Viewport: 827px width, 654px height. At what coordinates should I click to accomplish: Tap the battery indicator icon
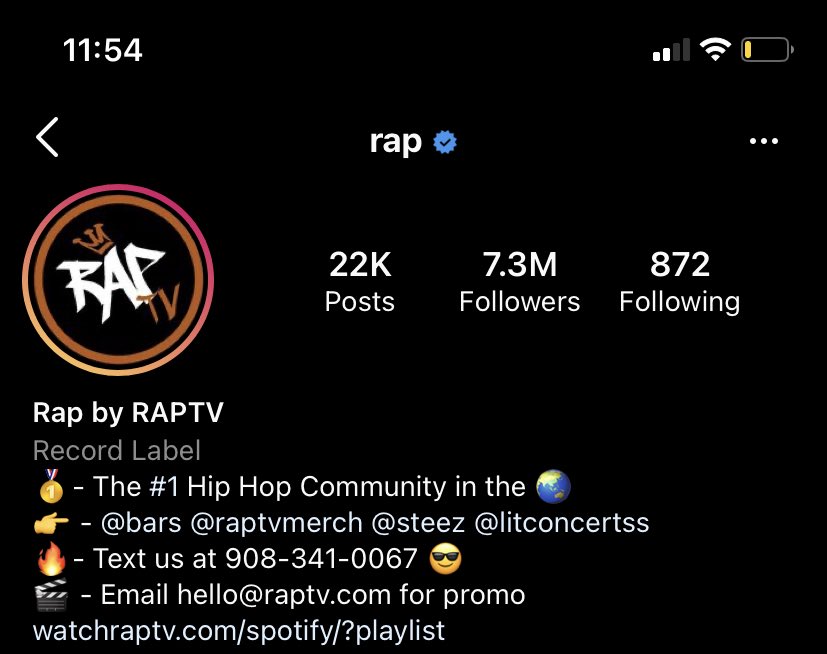tap(767, 50)
